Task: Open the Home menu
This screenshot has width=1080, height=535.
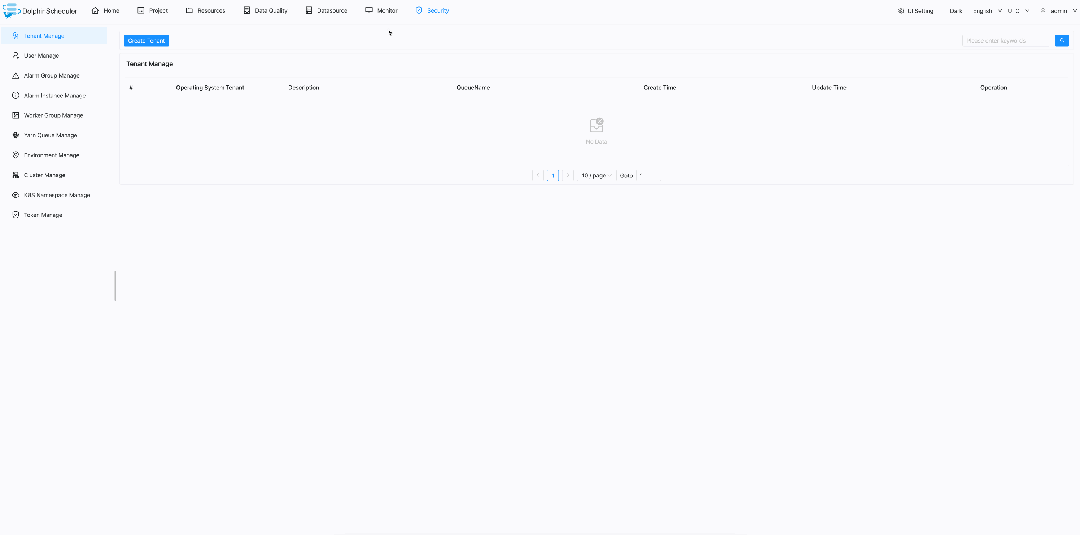Action: tap(105, 11)
